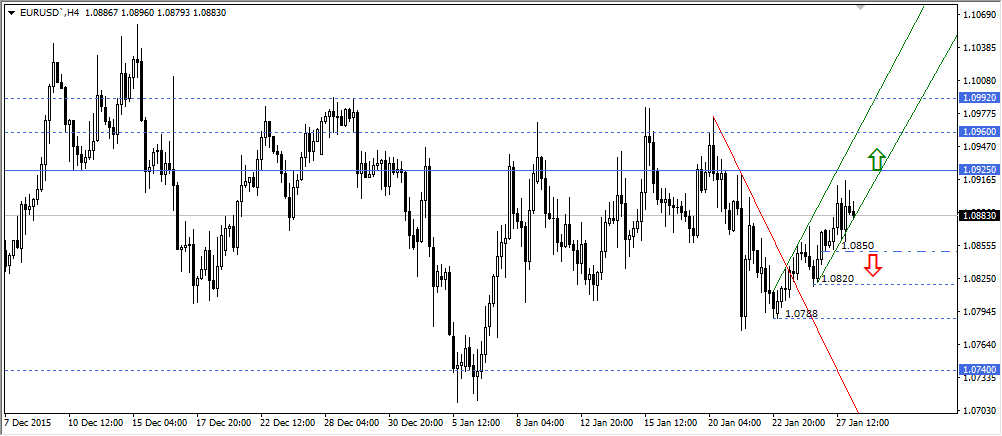The image size is (1002, 436).
Task: Open the chart menu triangle beside EURUSD
Action: [12, 13]
